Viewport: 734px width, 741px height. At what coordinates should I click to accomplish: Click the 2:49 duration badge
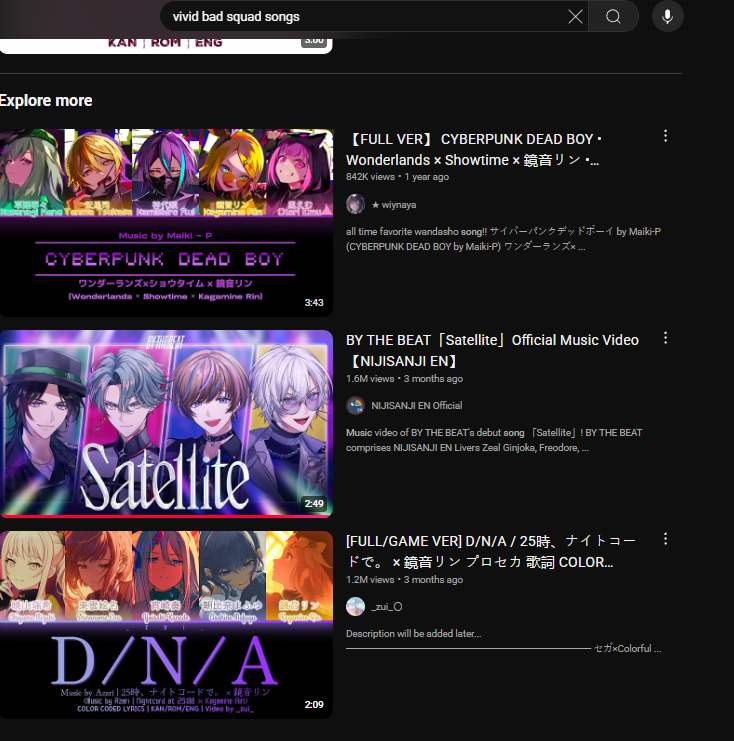pos(314,504)
